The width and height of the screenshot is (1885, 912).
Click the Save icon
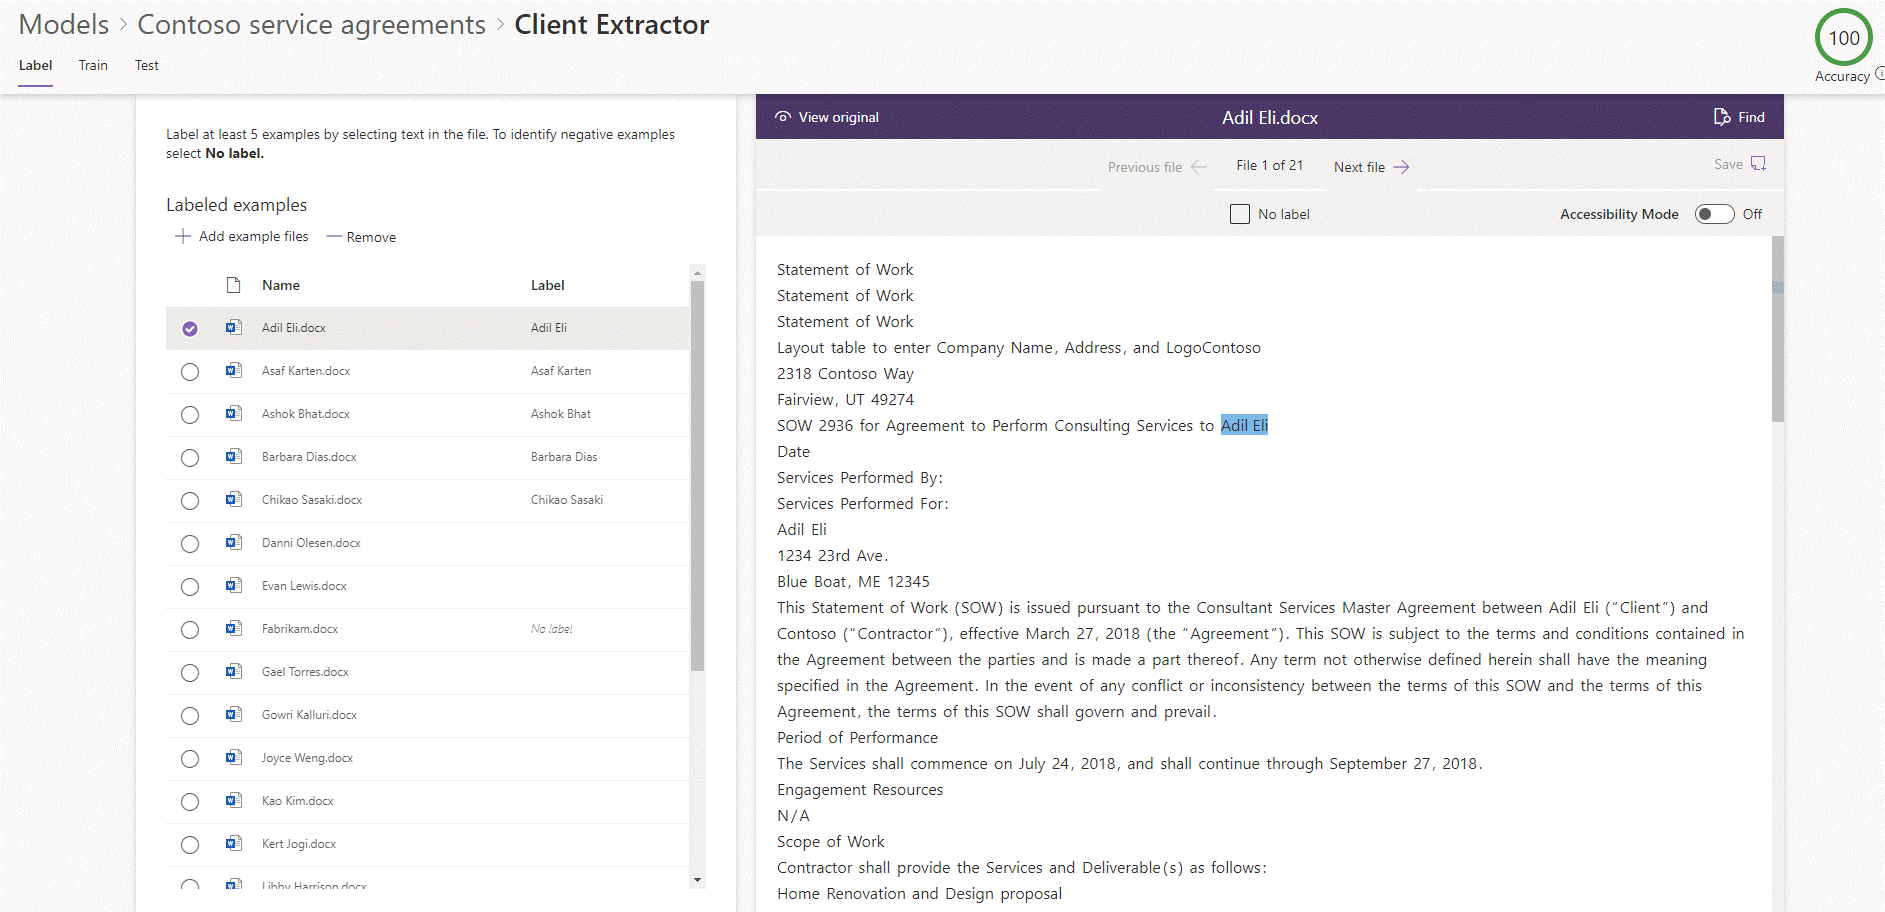[x=1760, y=164]
